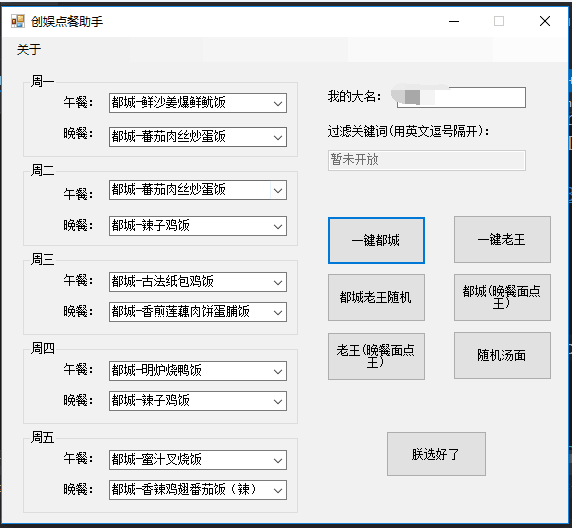Open 周三 晚餐 dropdown (香煎莲藕肉饼蛋脯饭)
This screenshot has width=572, height=528.
tap(198, 312)
